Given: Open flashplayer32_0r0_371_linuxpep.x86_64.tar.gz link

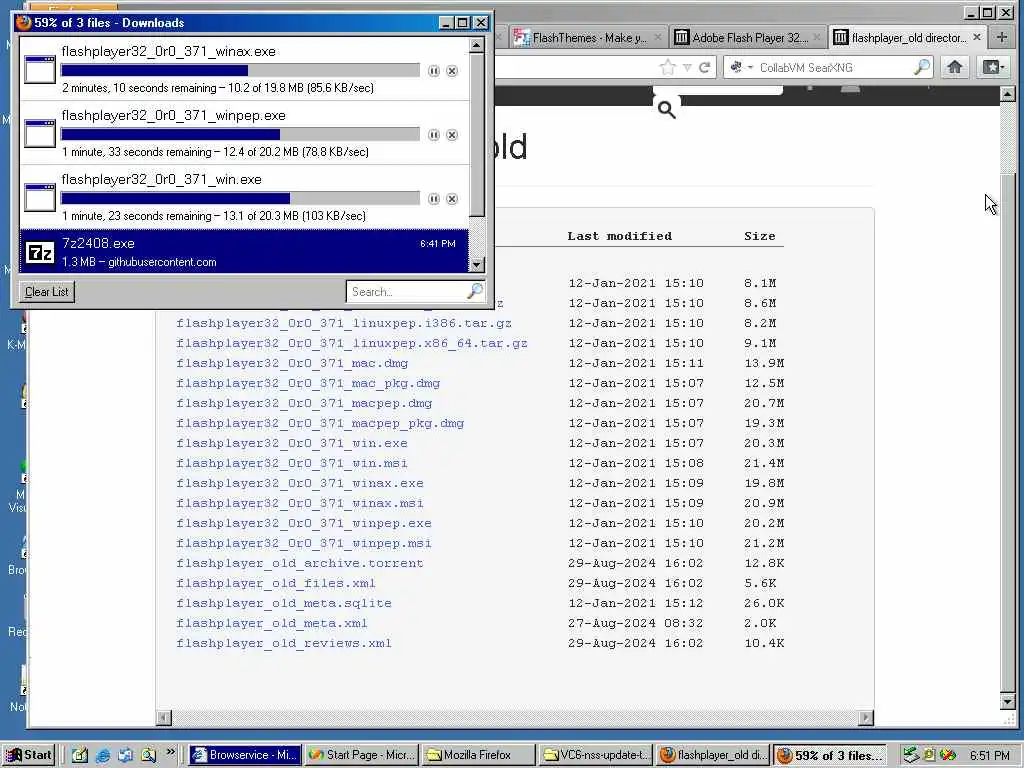Looking at the screenshot, I should 351,344.
